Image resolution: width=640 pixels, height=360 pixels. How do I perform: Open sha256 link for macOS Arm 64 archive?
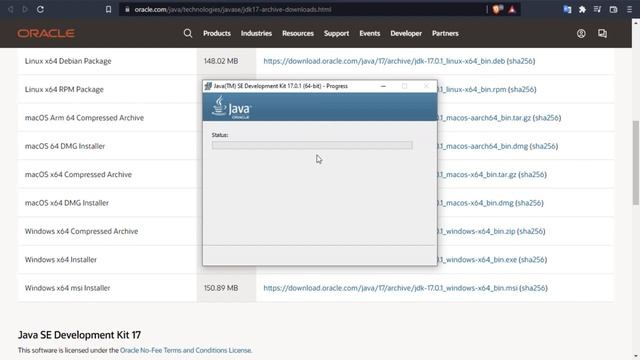tap(547, 118)
